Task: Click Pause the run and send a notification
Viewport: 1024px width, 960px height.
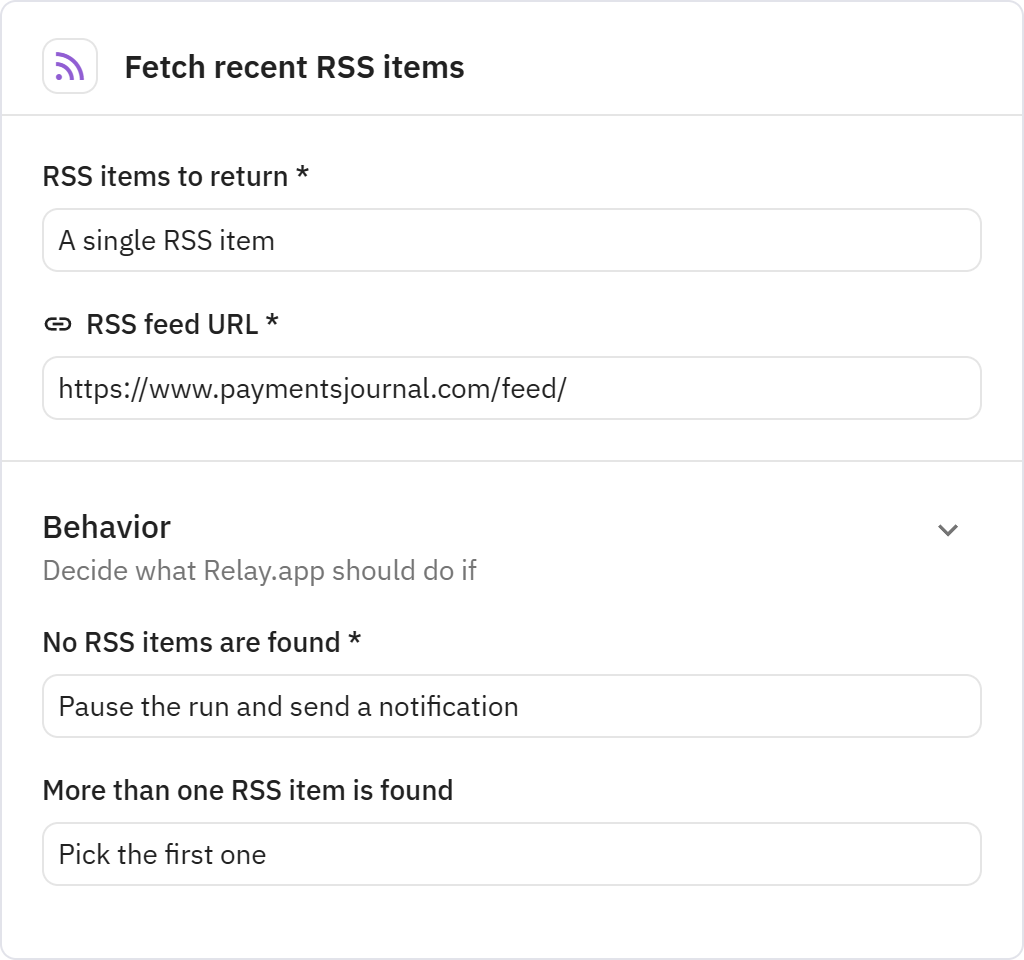Action: [x=512, y=705]
